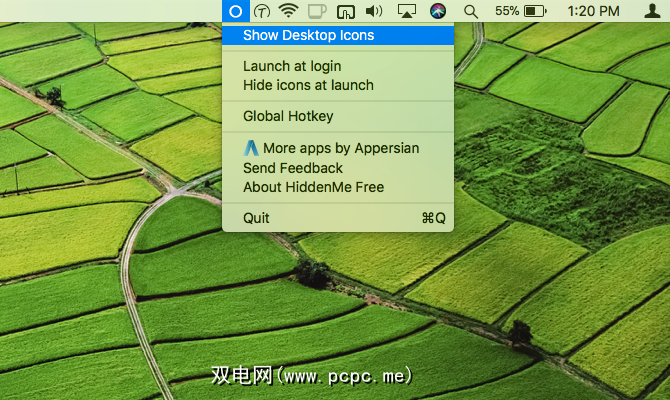Screen dimensions: 670x400
Task: Toggle Launch at login option
Action: (294, 66)
